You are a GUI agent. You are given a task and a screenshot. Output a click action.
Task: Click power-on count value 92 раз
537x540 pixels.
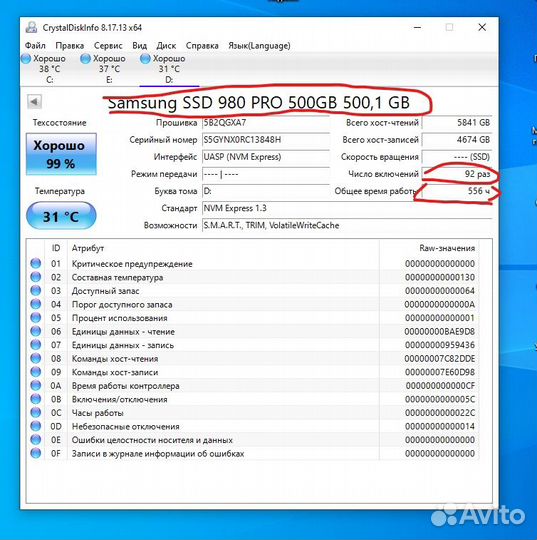[457, 174]
